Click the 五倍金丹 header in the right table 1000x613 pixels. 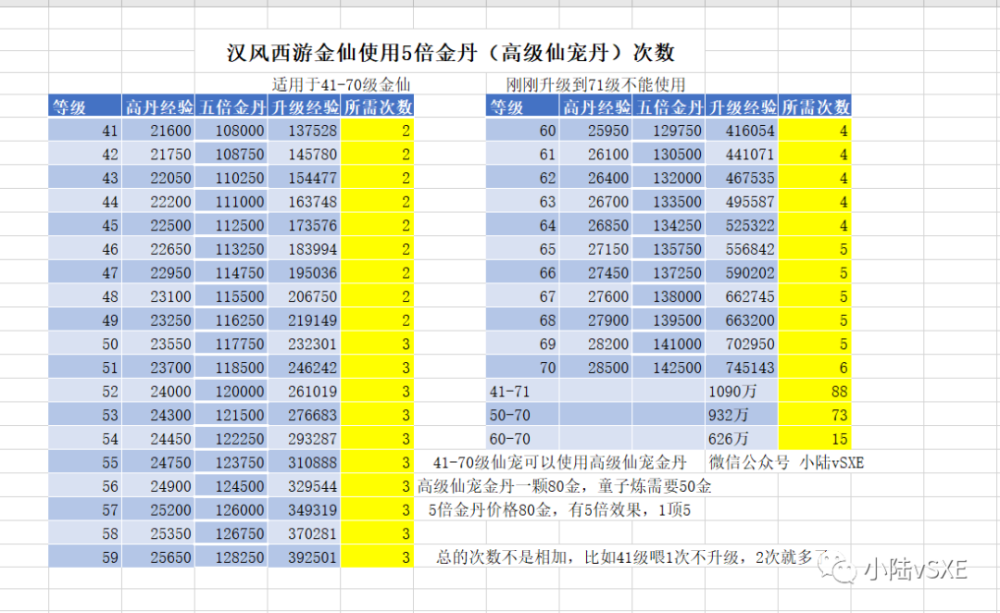669,107
